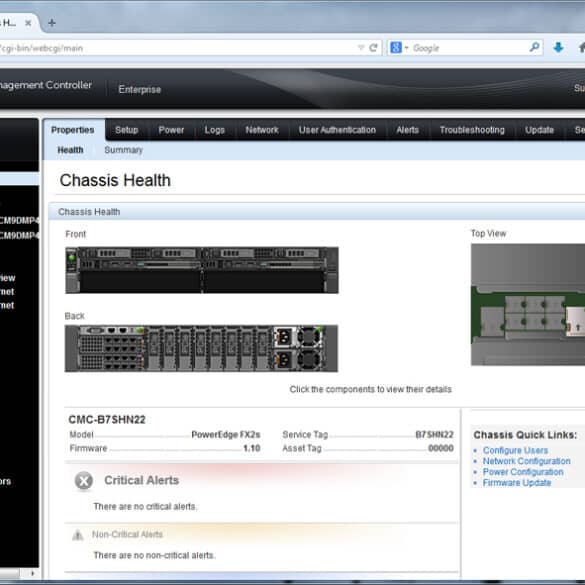The height and width of the screenshot is (585, 585).
Task: Click the back chassis view image
Action: 201,348
